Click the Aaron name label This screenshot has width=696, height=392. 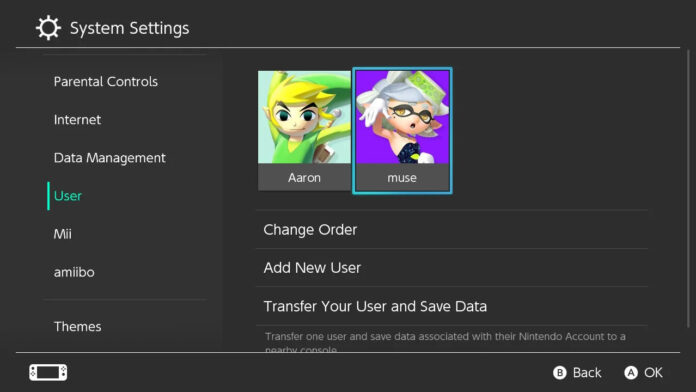[x=304, y=178]
